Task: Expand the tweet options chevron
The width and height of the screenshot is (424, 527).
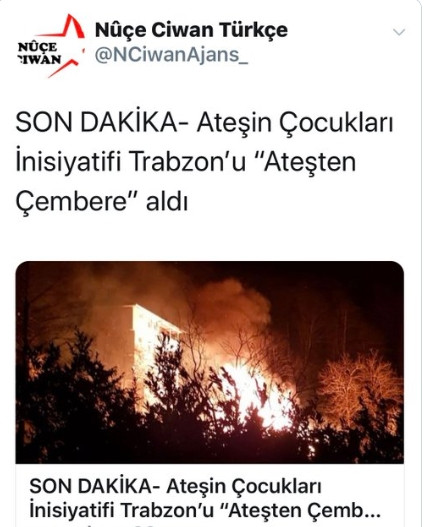Action: pyautogui.click(x=399, y=32)
